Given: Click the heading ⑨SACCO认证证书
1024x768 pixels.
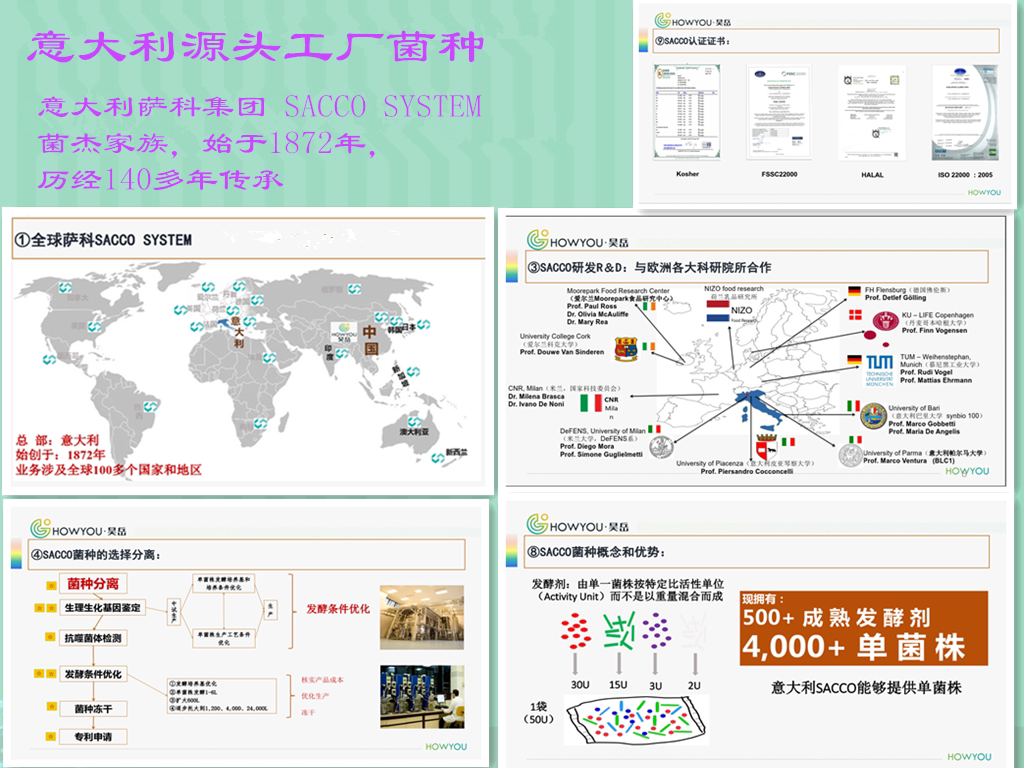Looking at the screenshot, I should 692,40.
